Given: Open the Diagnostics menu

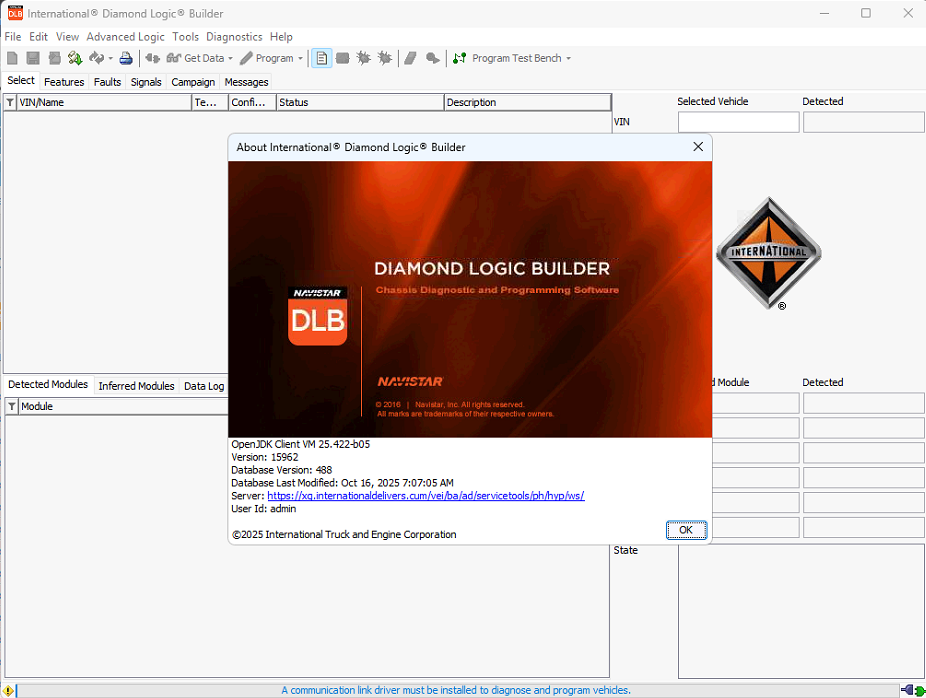Looking at the screenshot, I should pyautogui.click(x=234, y=36).
